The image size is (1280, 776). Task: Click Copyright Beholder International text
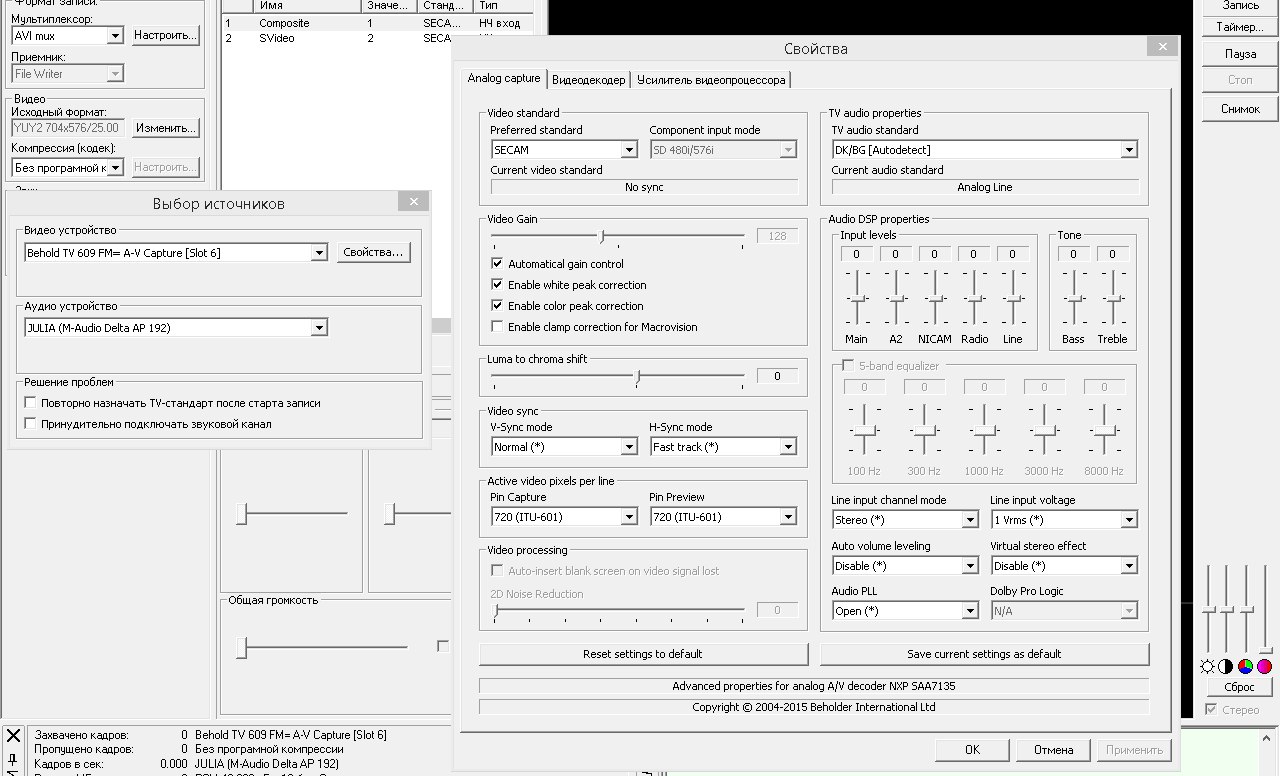coord(814,707)
